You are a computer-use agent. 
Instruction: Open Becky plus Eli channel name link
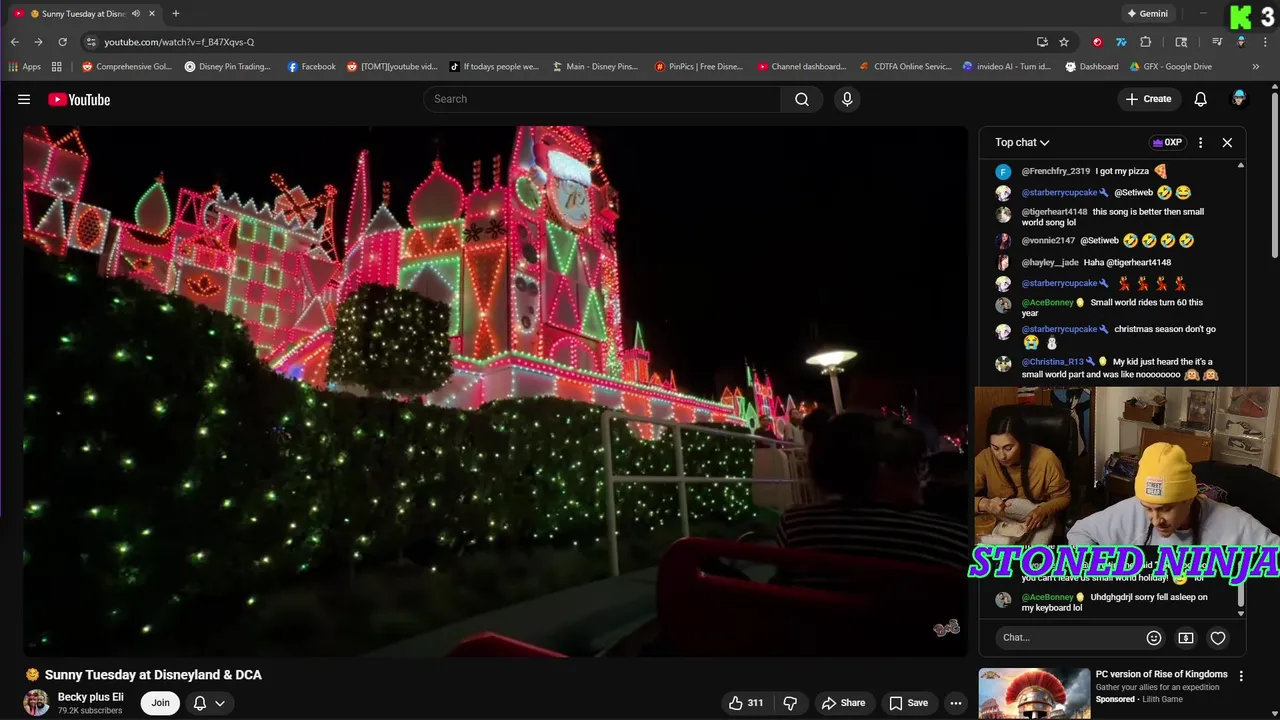click(x=91, y=697)
